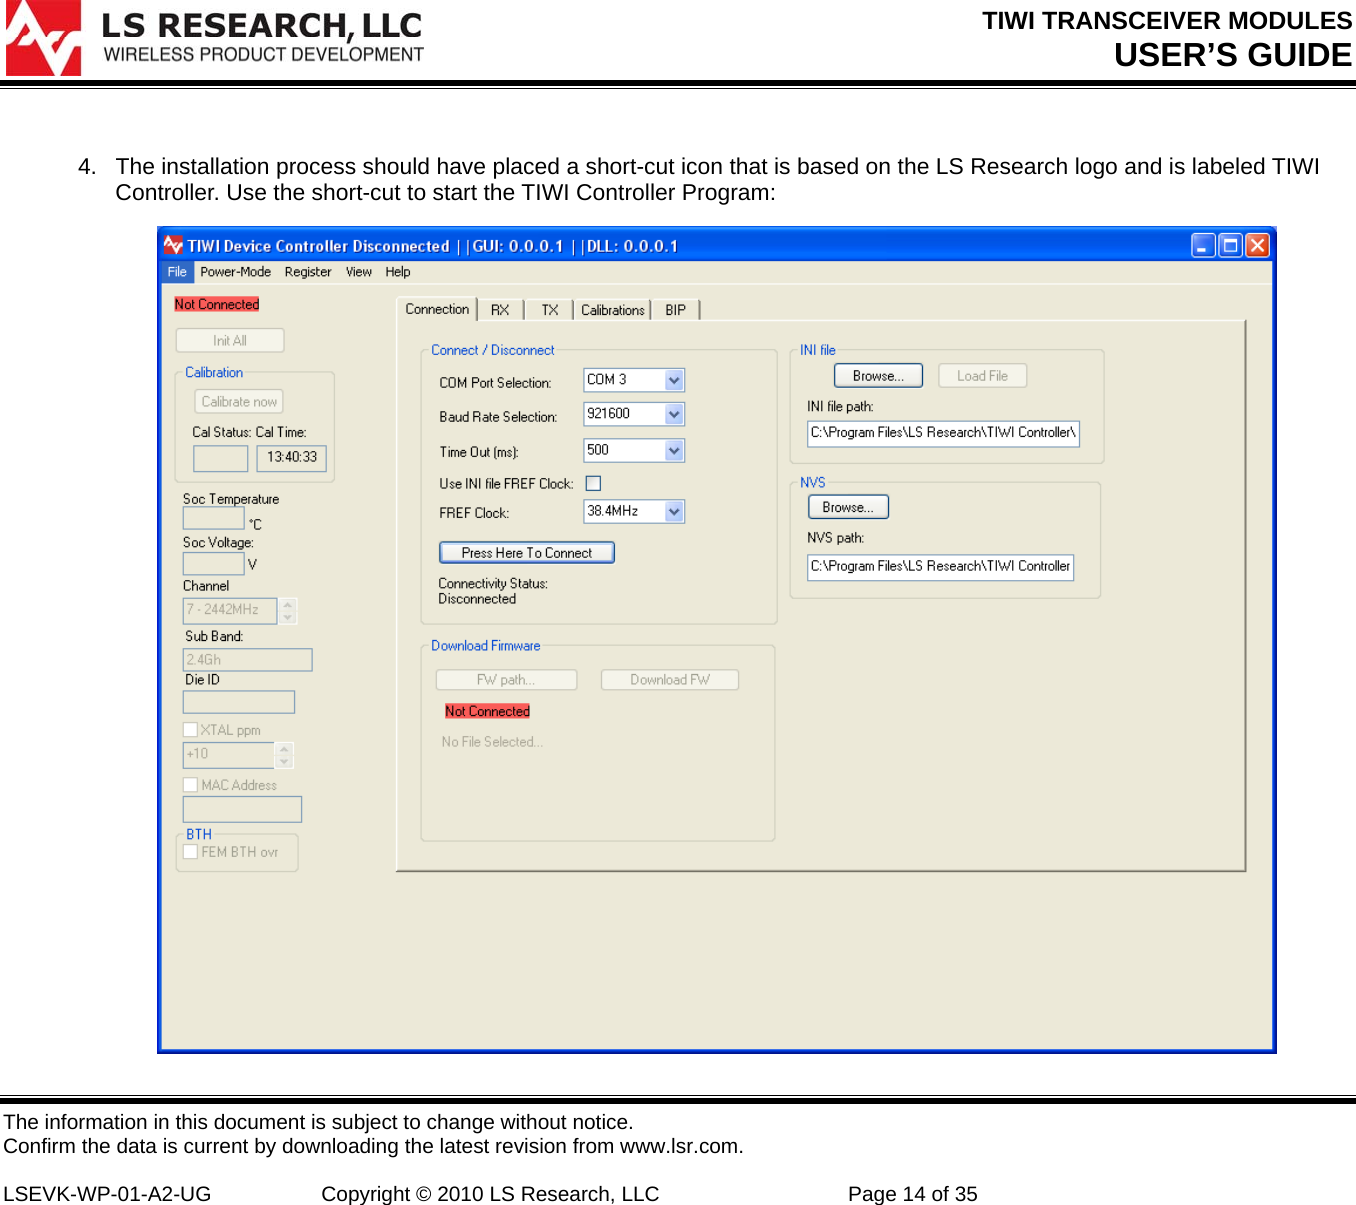
Task: Switch to the BIP tab
Action: point(676,310)
